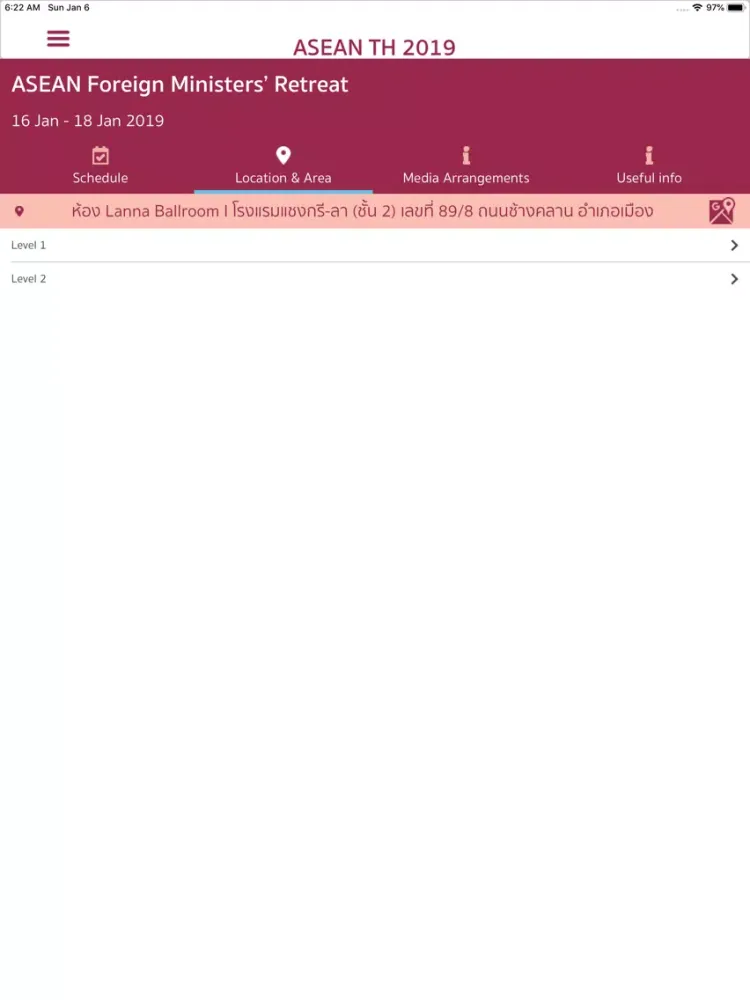Tap the battery status icon
750x1000 pixels.
[x=735, y=8]
